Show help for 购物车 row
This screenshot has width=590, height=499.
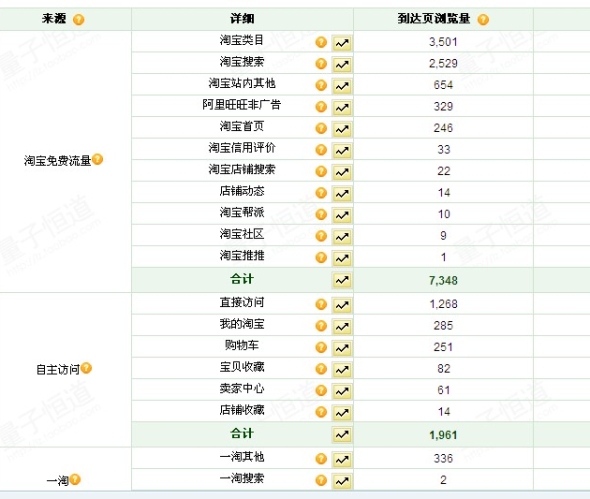coord(321,347)
